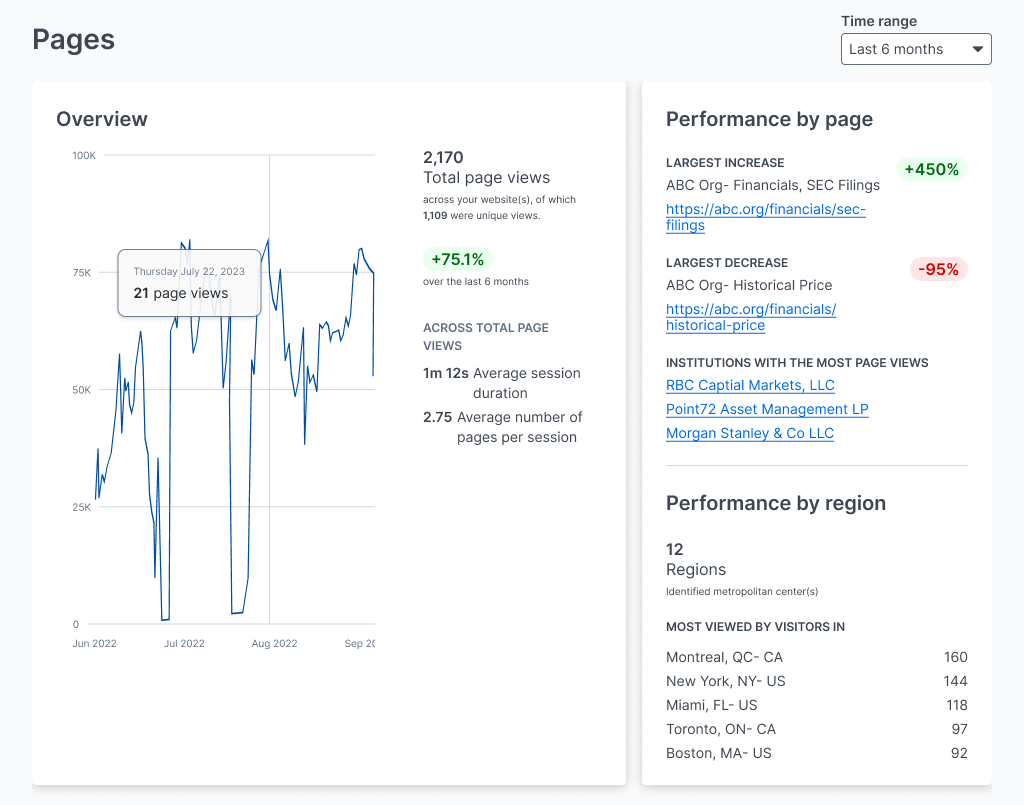Image resolution: width=1024 pixels, height=805 pixels.
Task: Click RBC Captial Markets, LLC institution link
Action: 750,385
